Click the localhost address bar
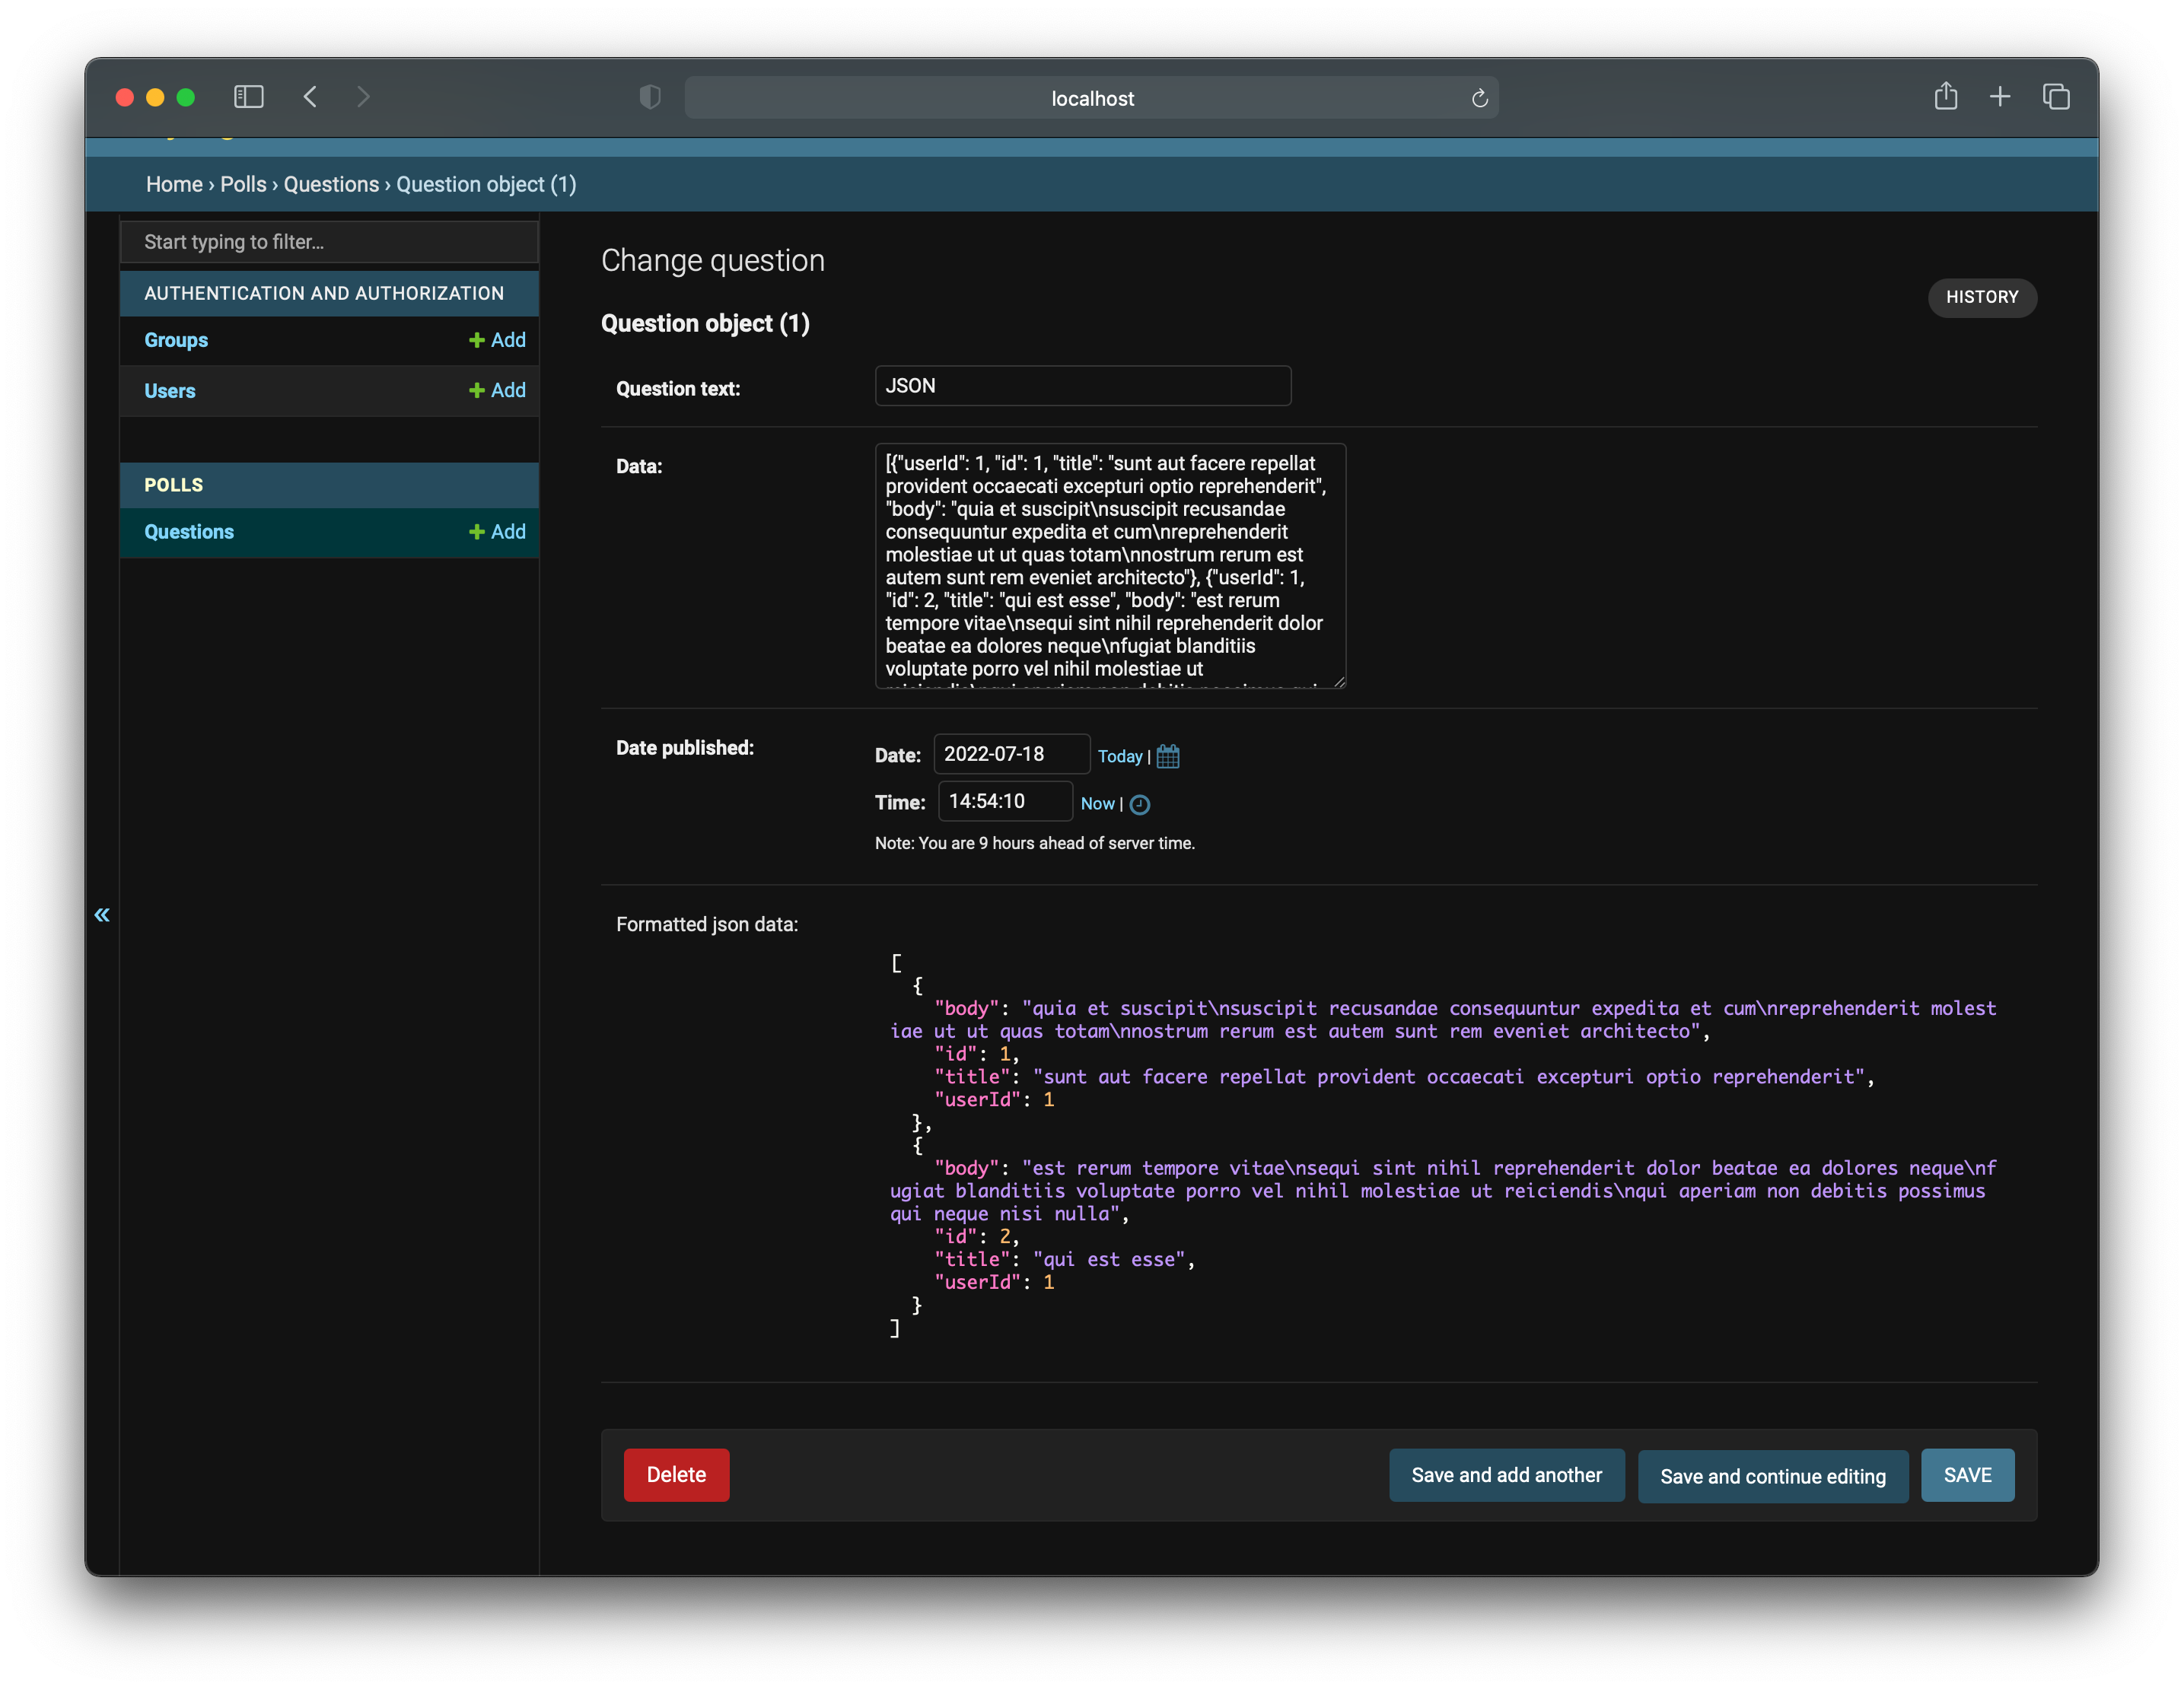Viewport: 2184px width, 1689px height. pos(1091,98)
